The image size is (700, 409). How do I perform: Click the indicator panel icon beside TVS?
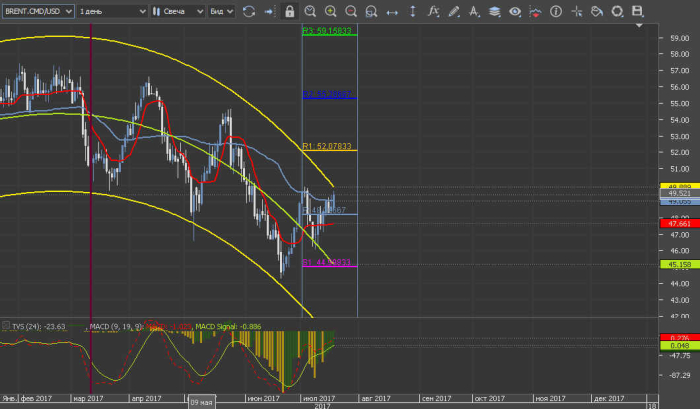click(x=6, y=326)
